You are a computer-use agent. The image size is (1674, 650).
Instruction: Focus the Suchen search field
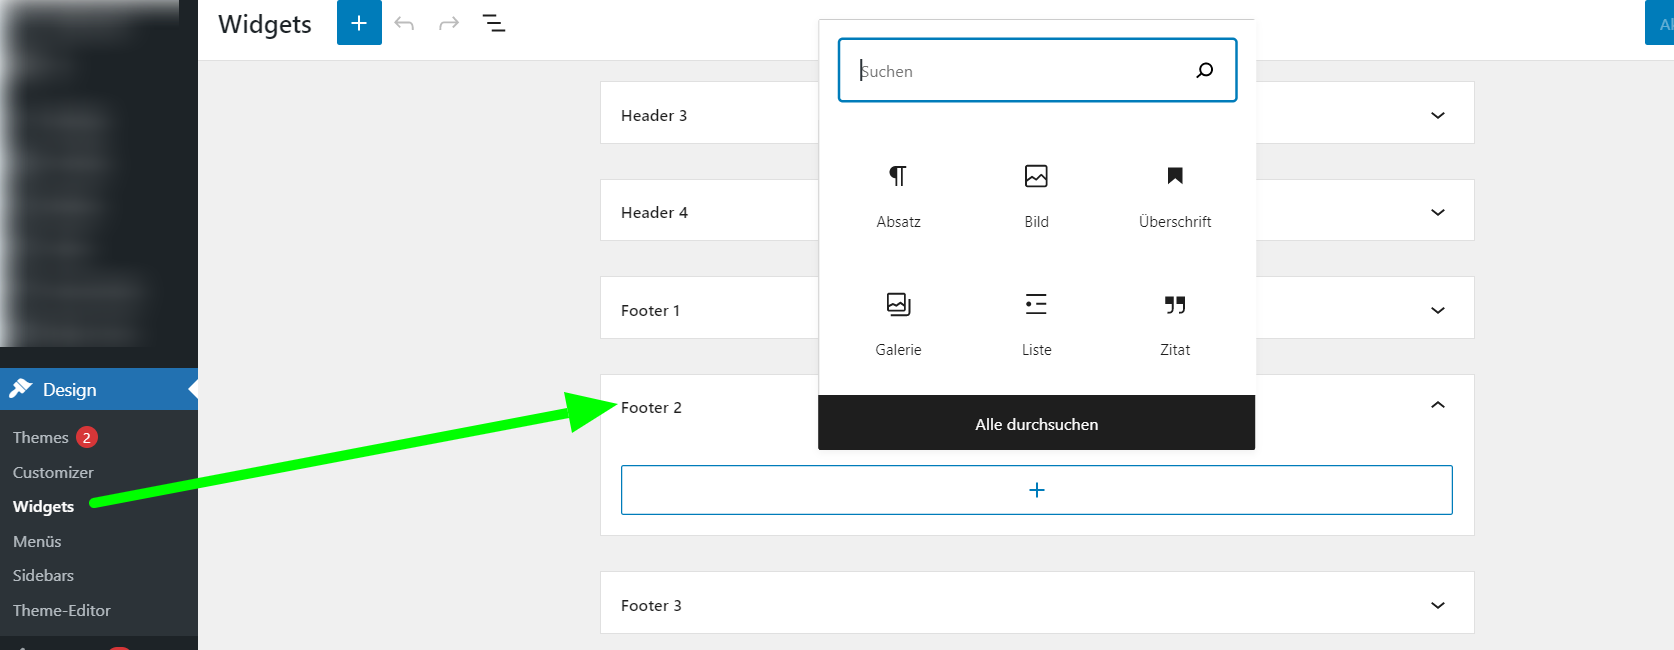pyautogui.click(x=1020, y=71)
